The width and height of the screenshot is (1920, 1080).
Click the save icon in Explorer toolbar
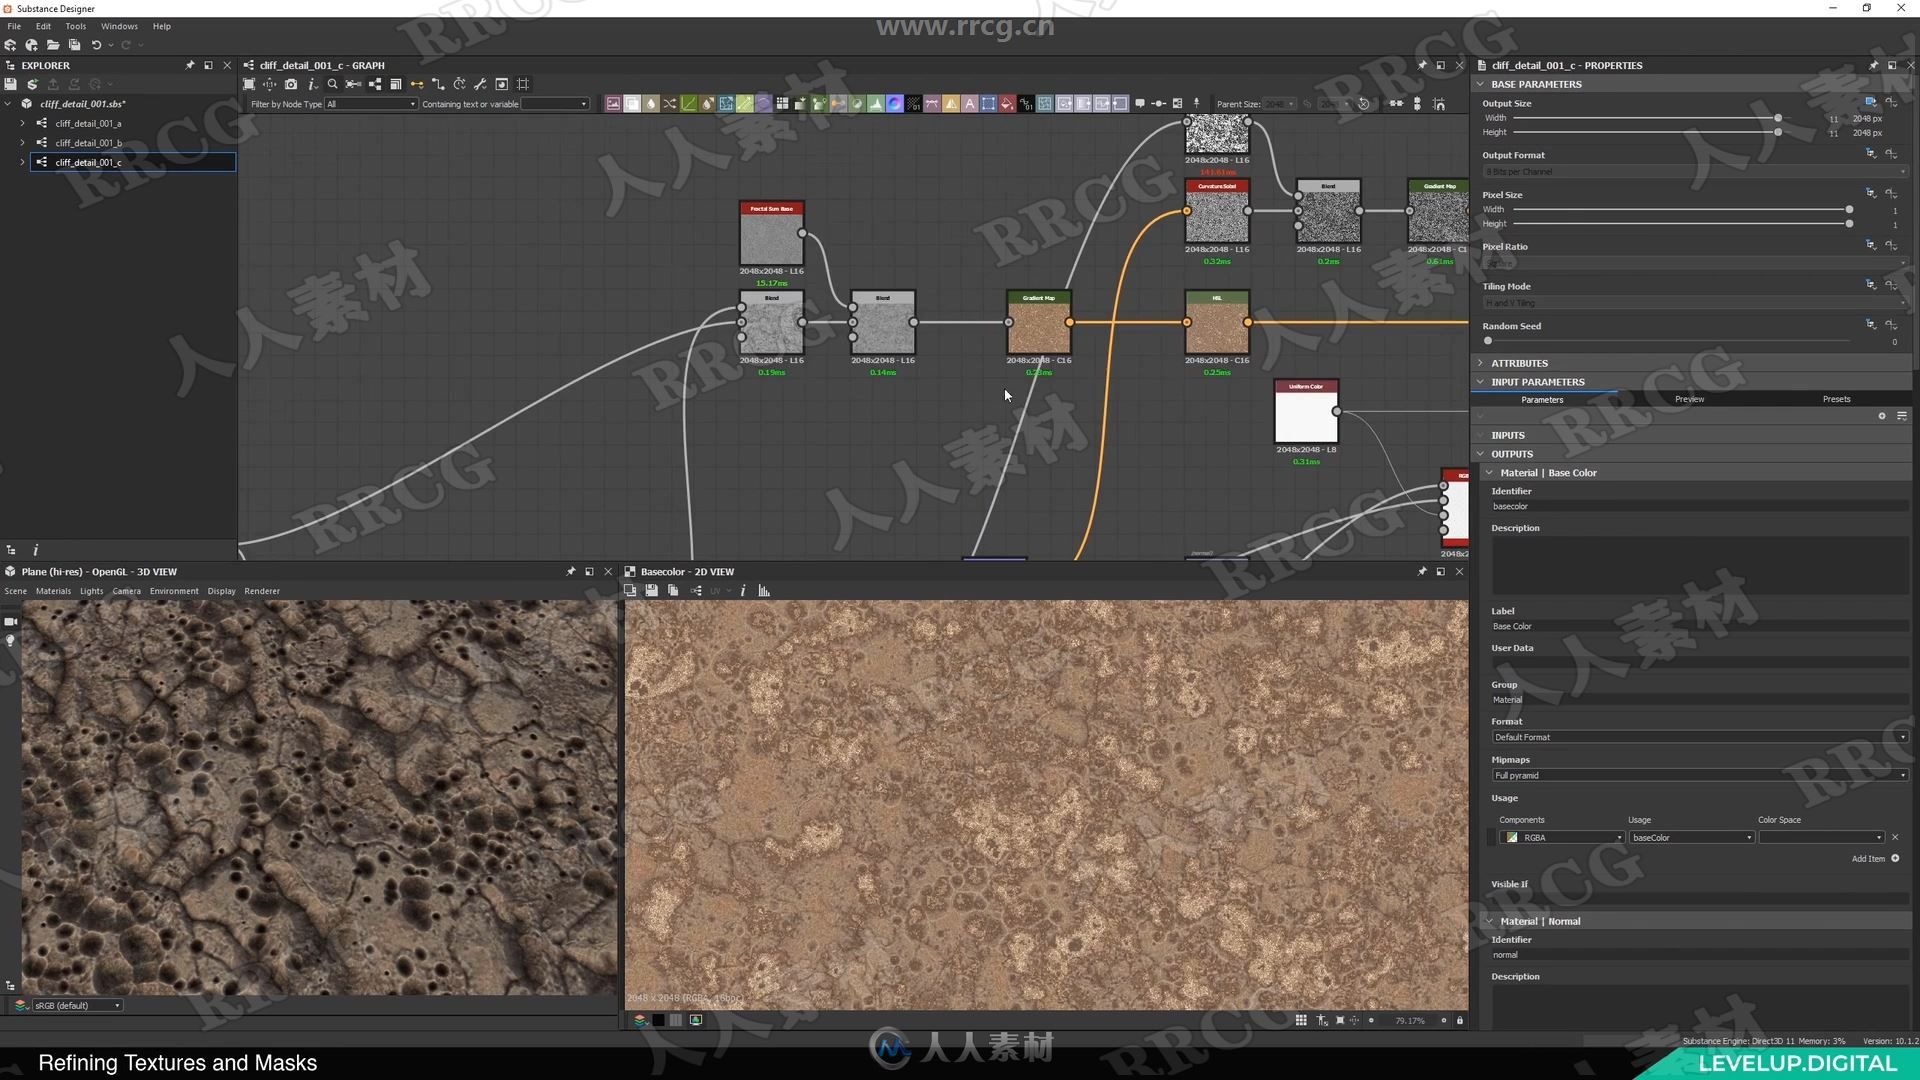10,84
